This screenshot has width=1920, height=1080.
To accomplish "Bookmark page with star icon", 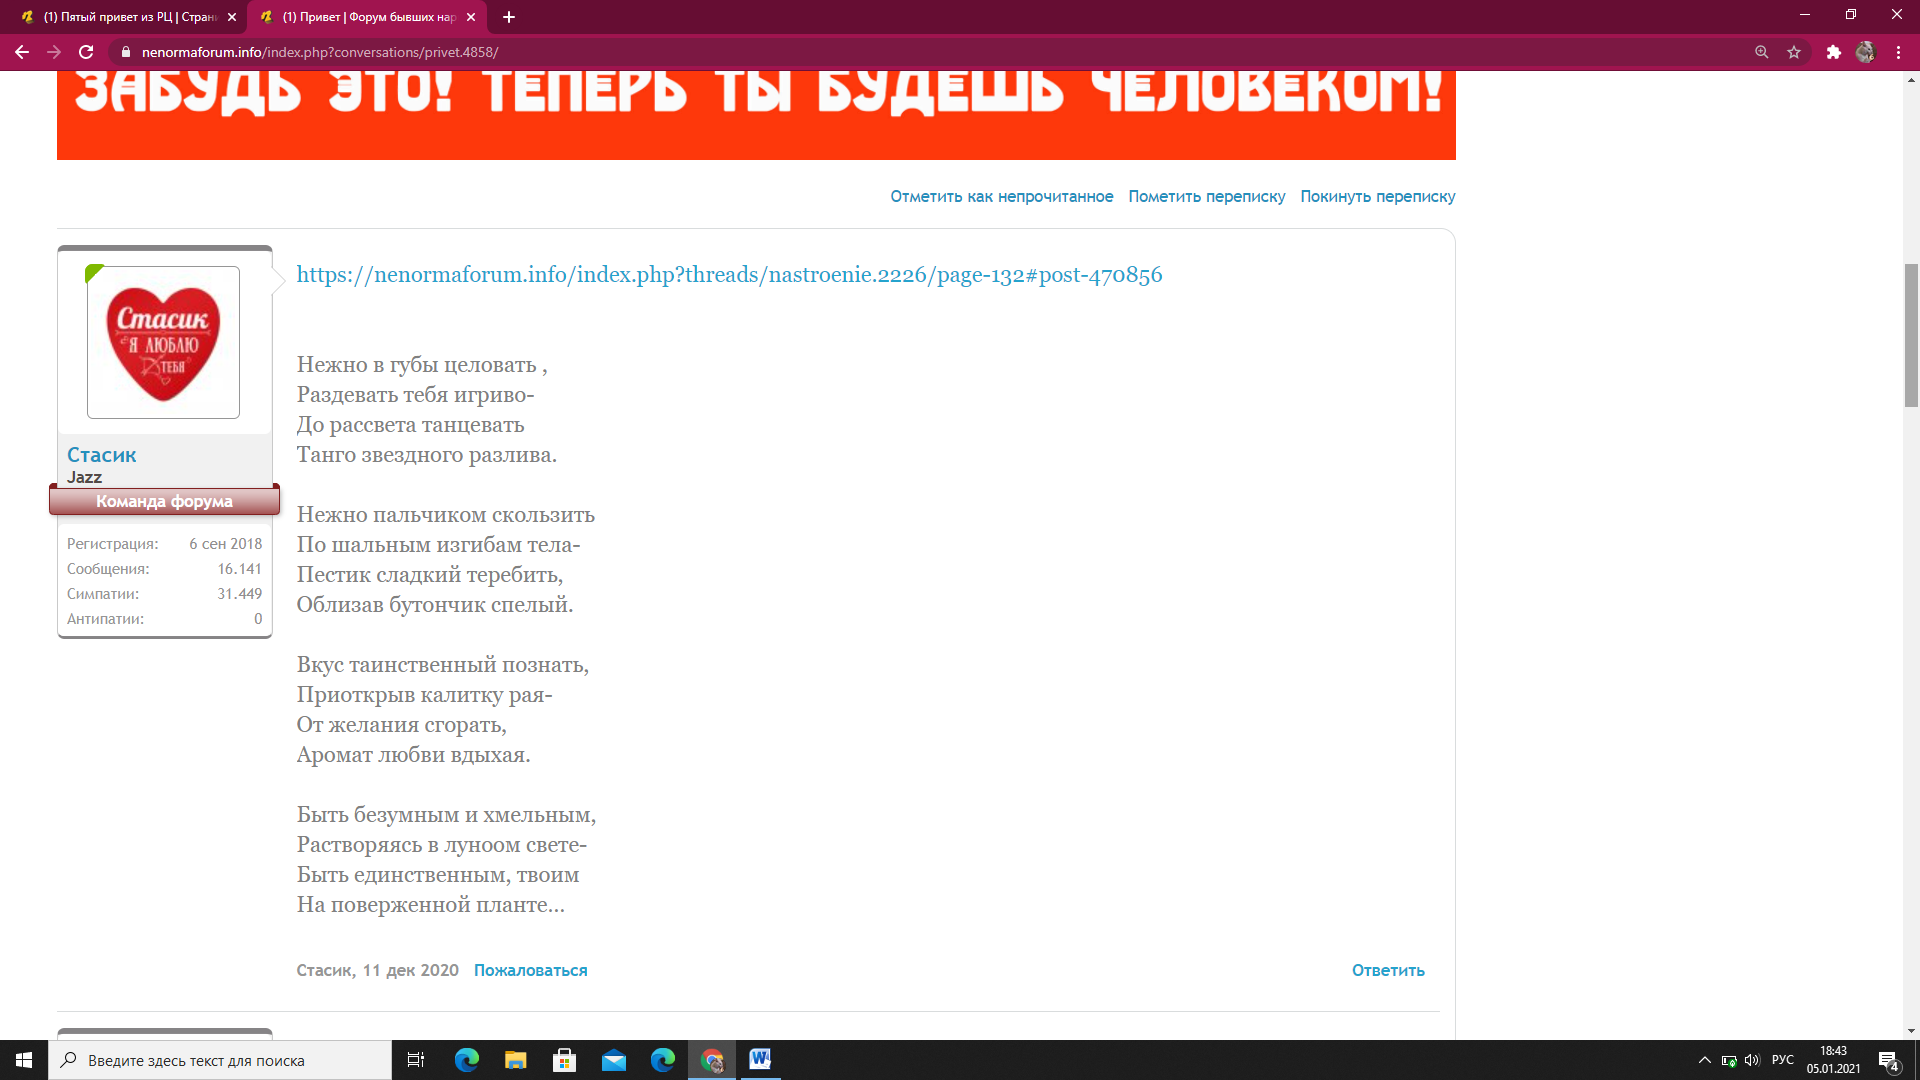I will (x=1794, y=52).
